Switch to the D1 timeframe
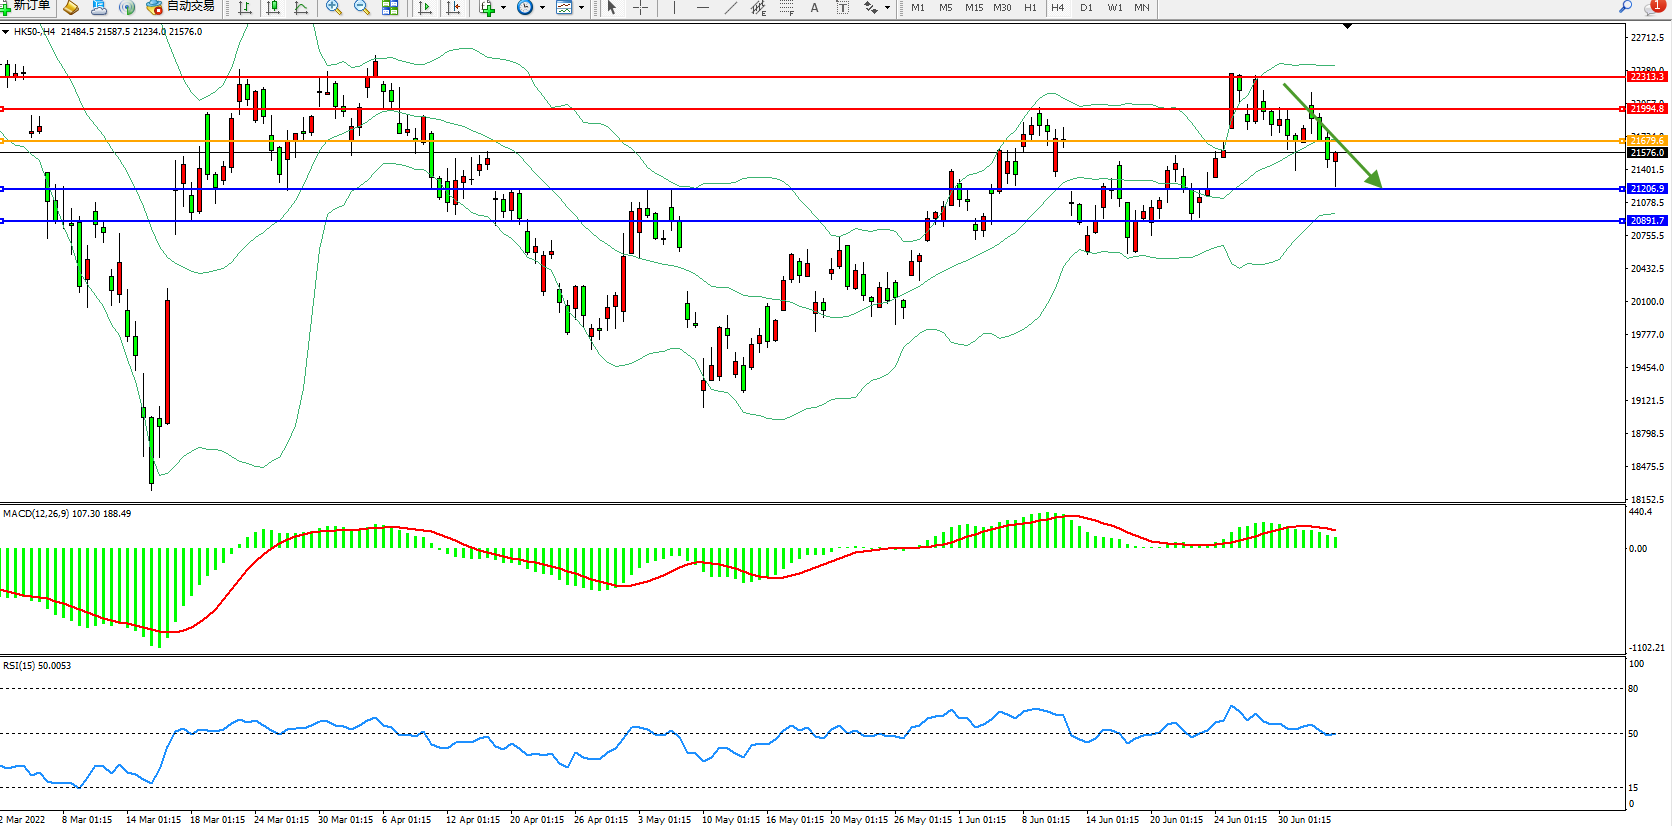 (x=1086, y=7)
